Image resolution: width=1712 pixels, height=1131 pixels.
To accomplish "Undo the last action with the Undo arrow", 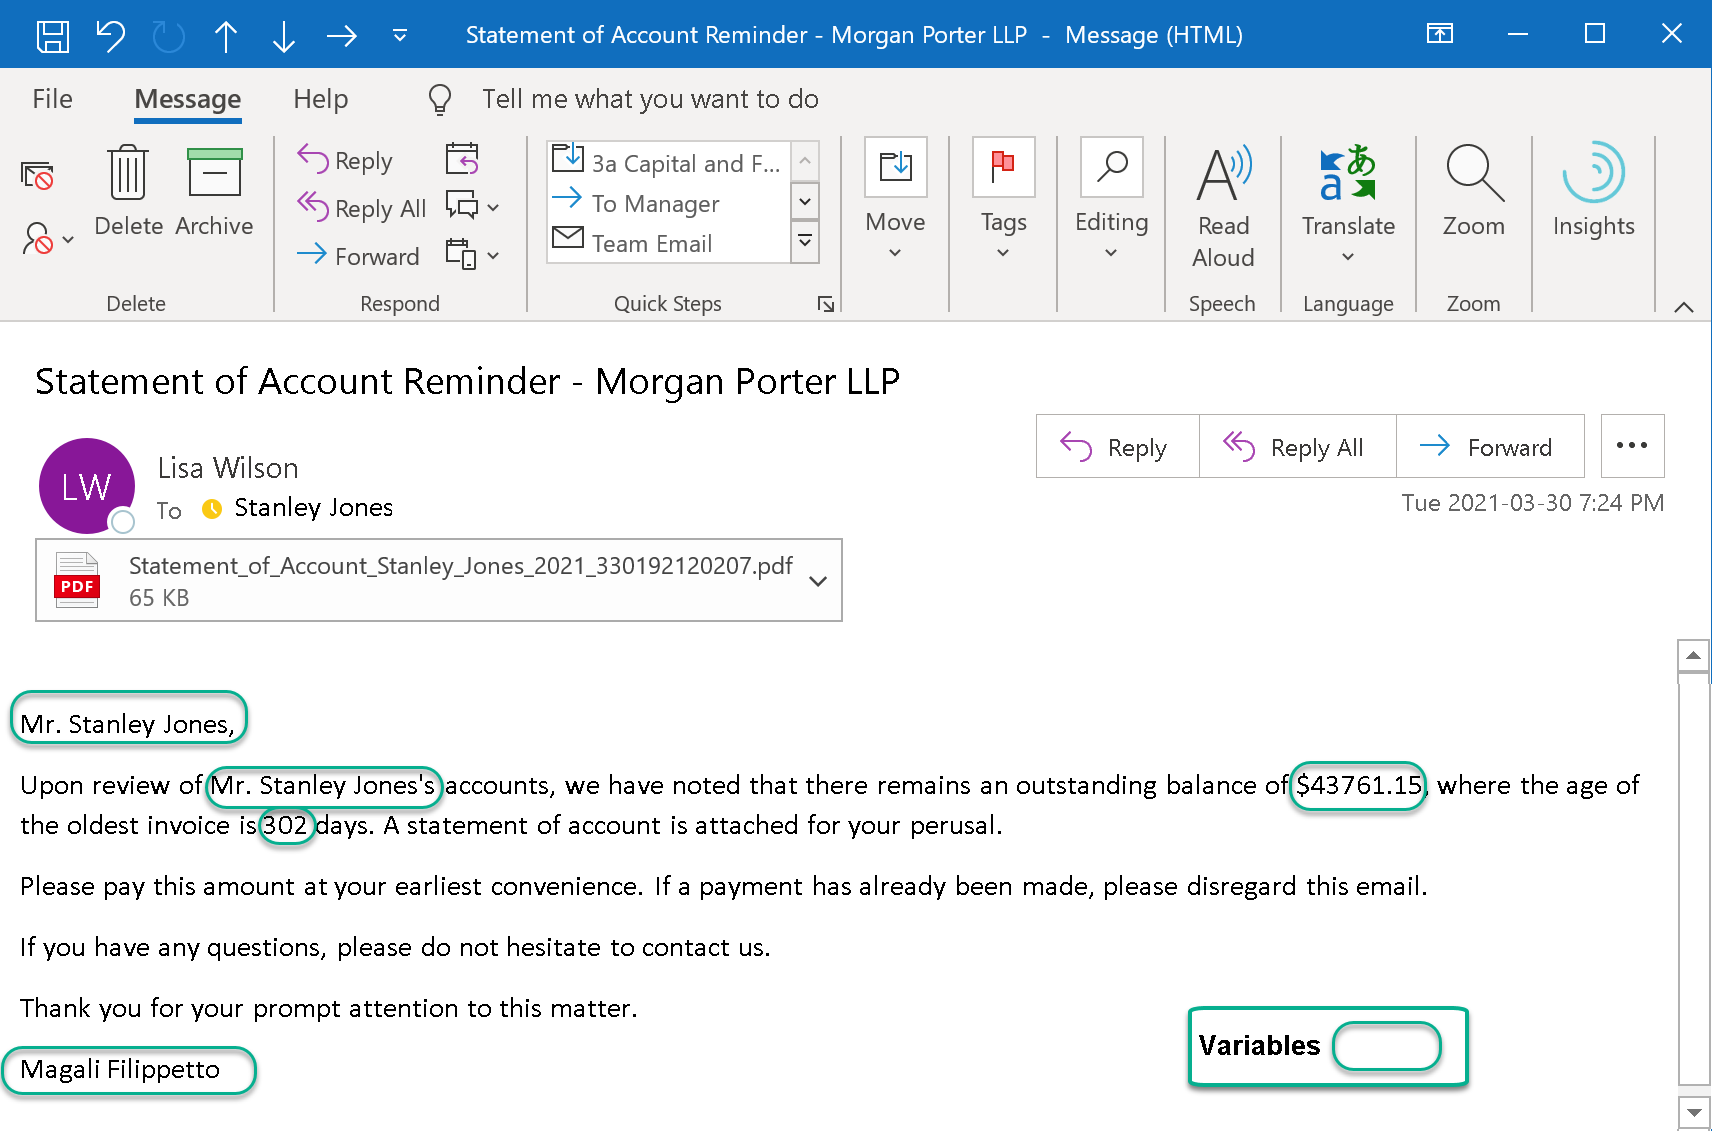I will (111, 36).
